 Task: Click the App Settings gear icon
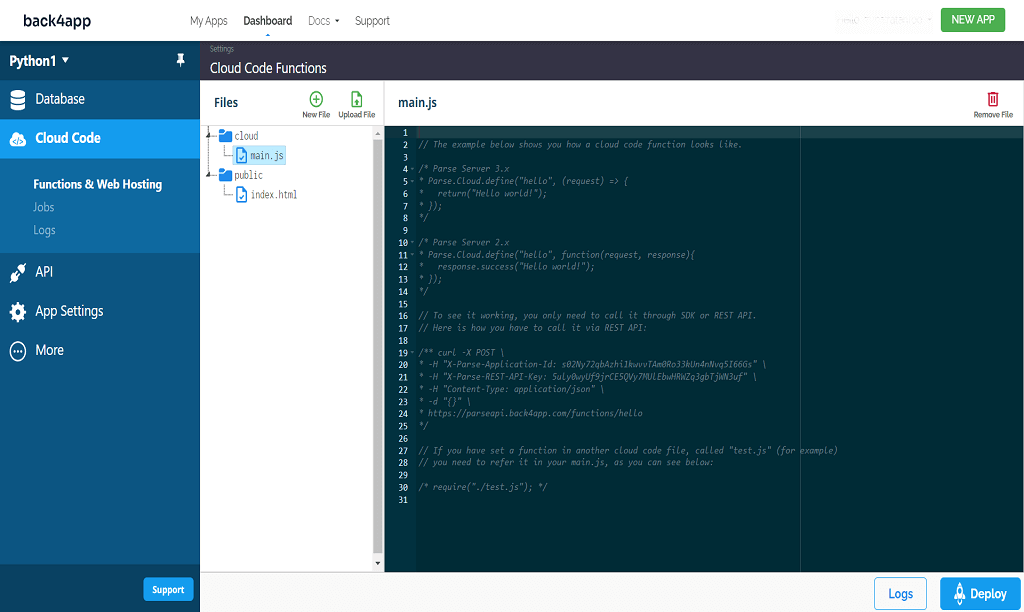(x=18, y=312)
